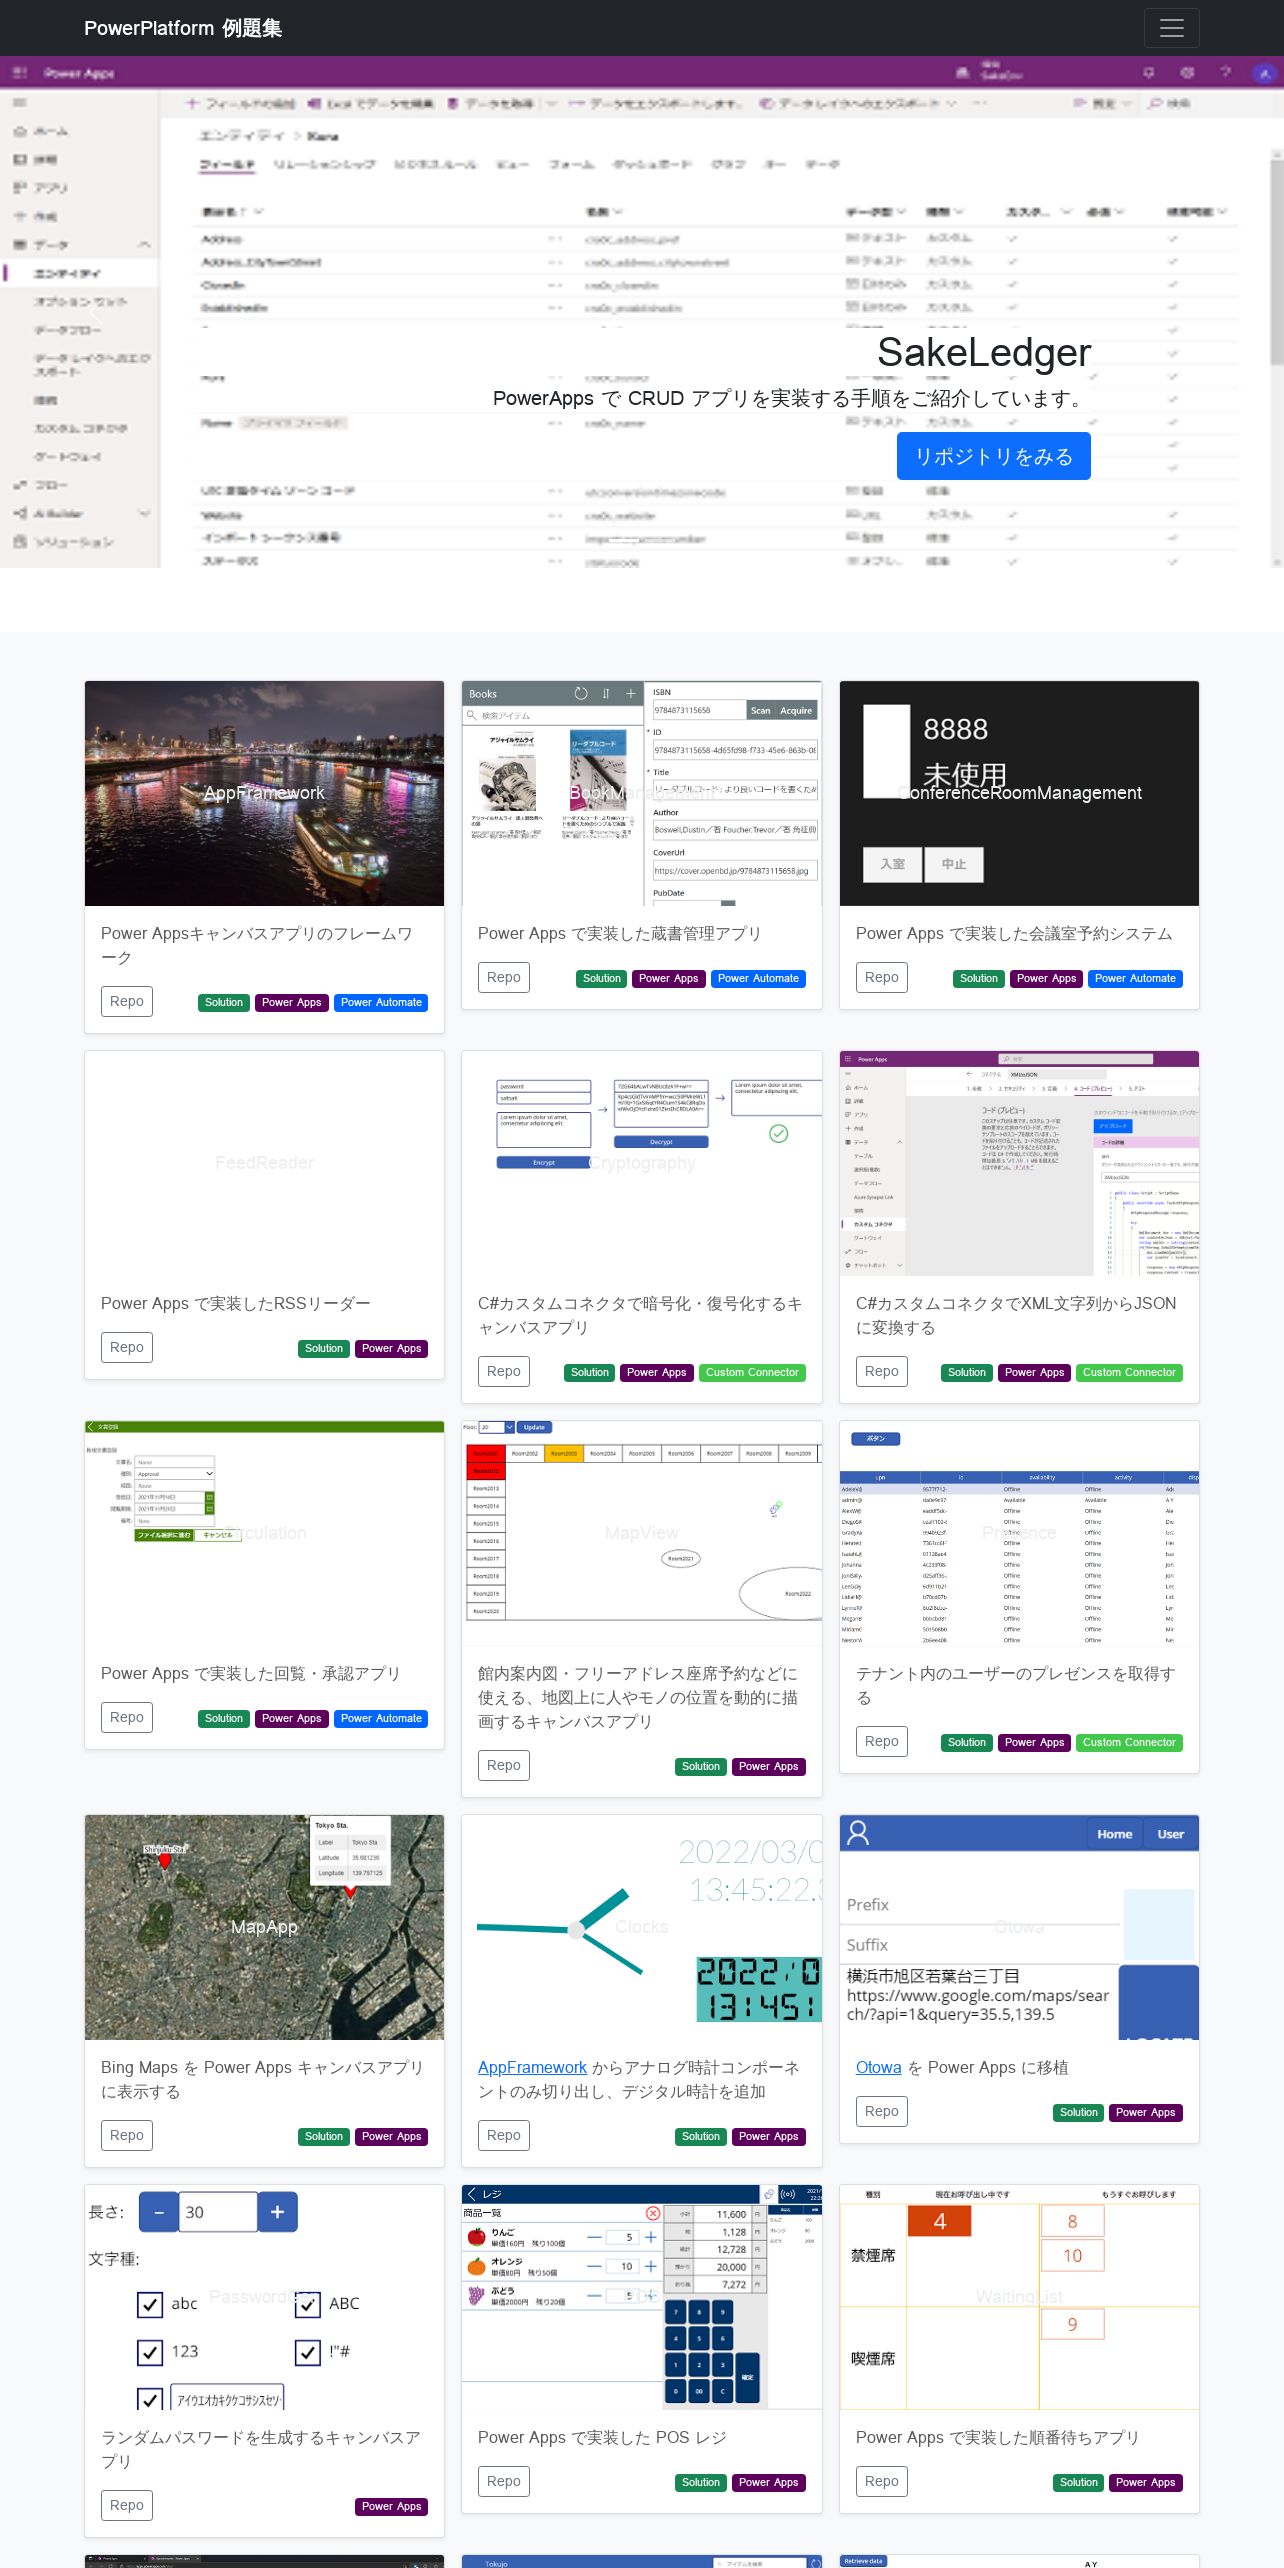The image size is (1284, 2568).
Task: Open Repo for the Bing Maps card
Action: point(127,2135)
